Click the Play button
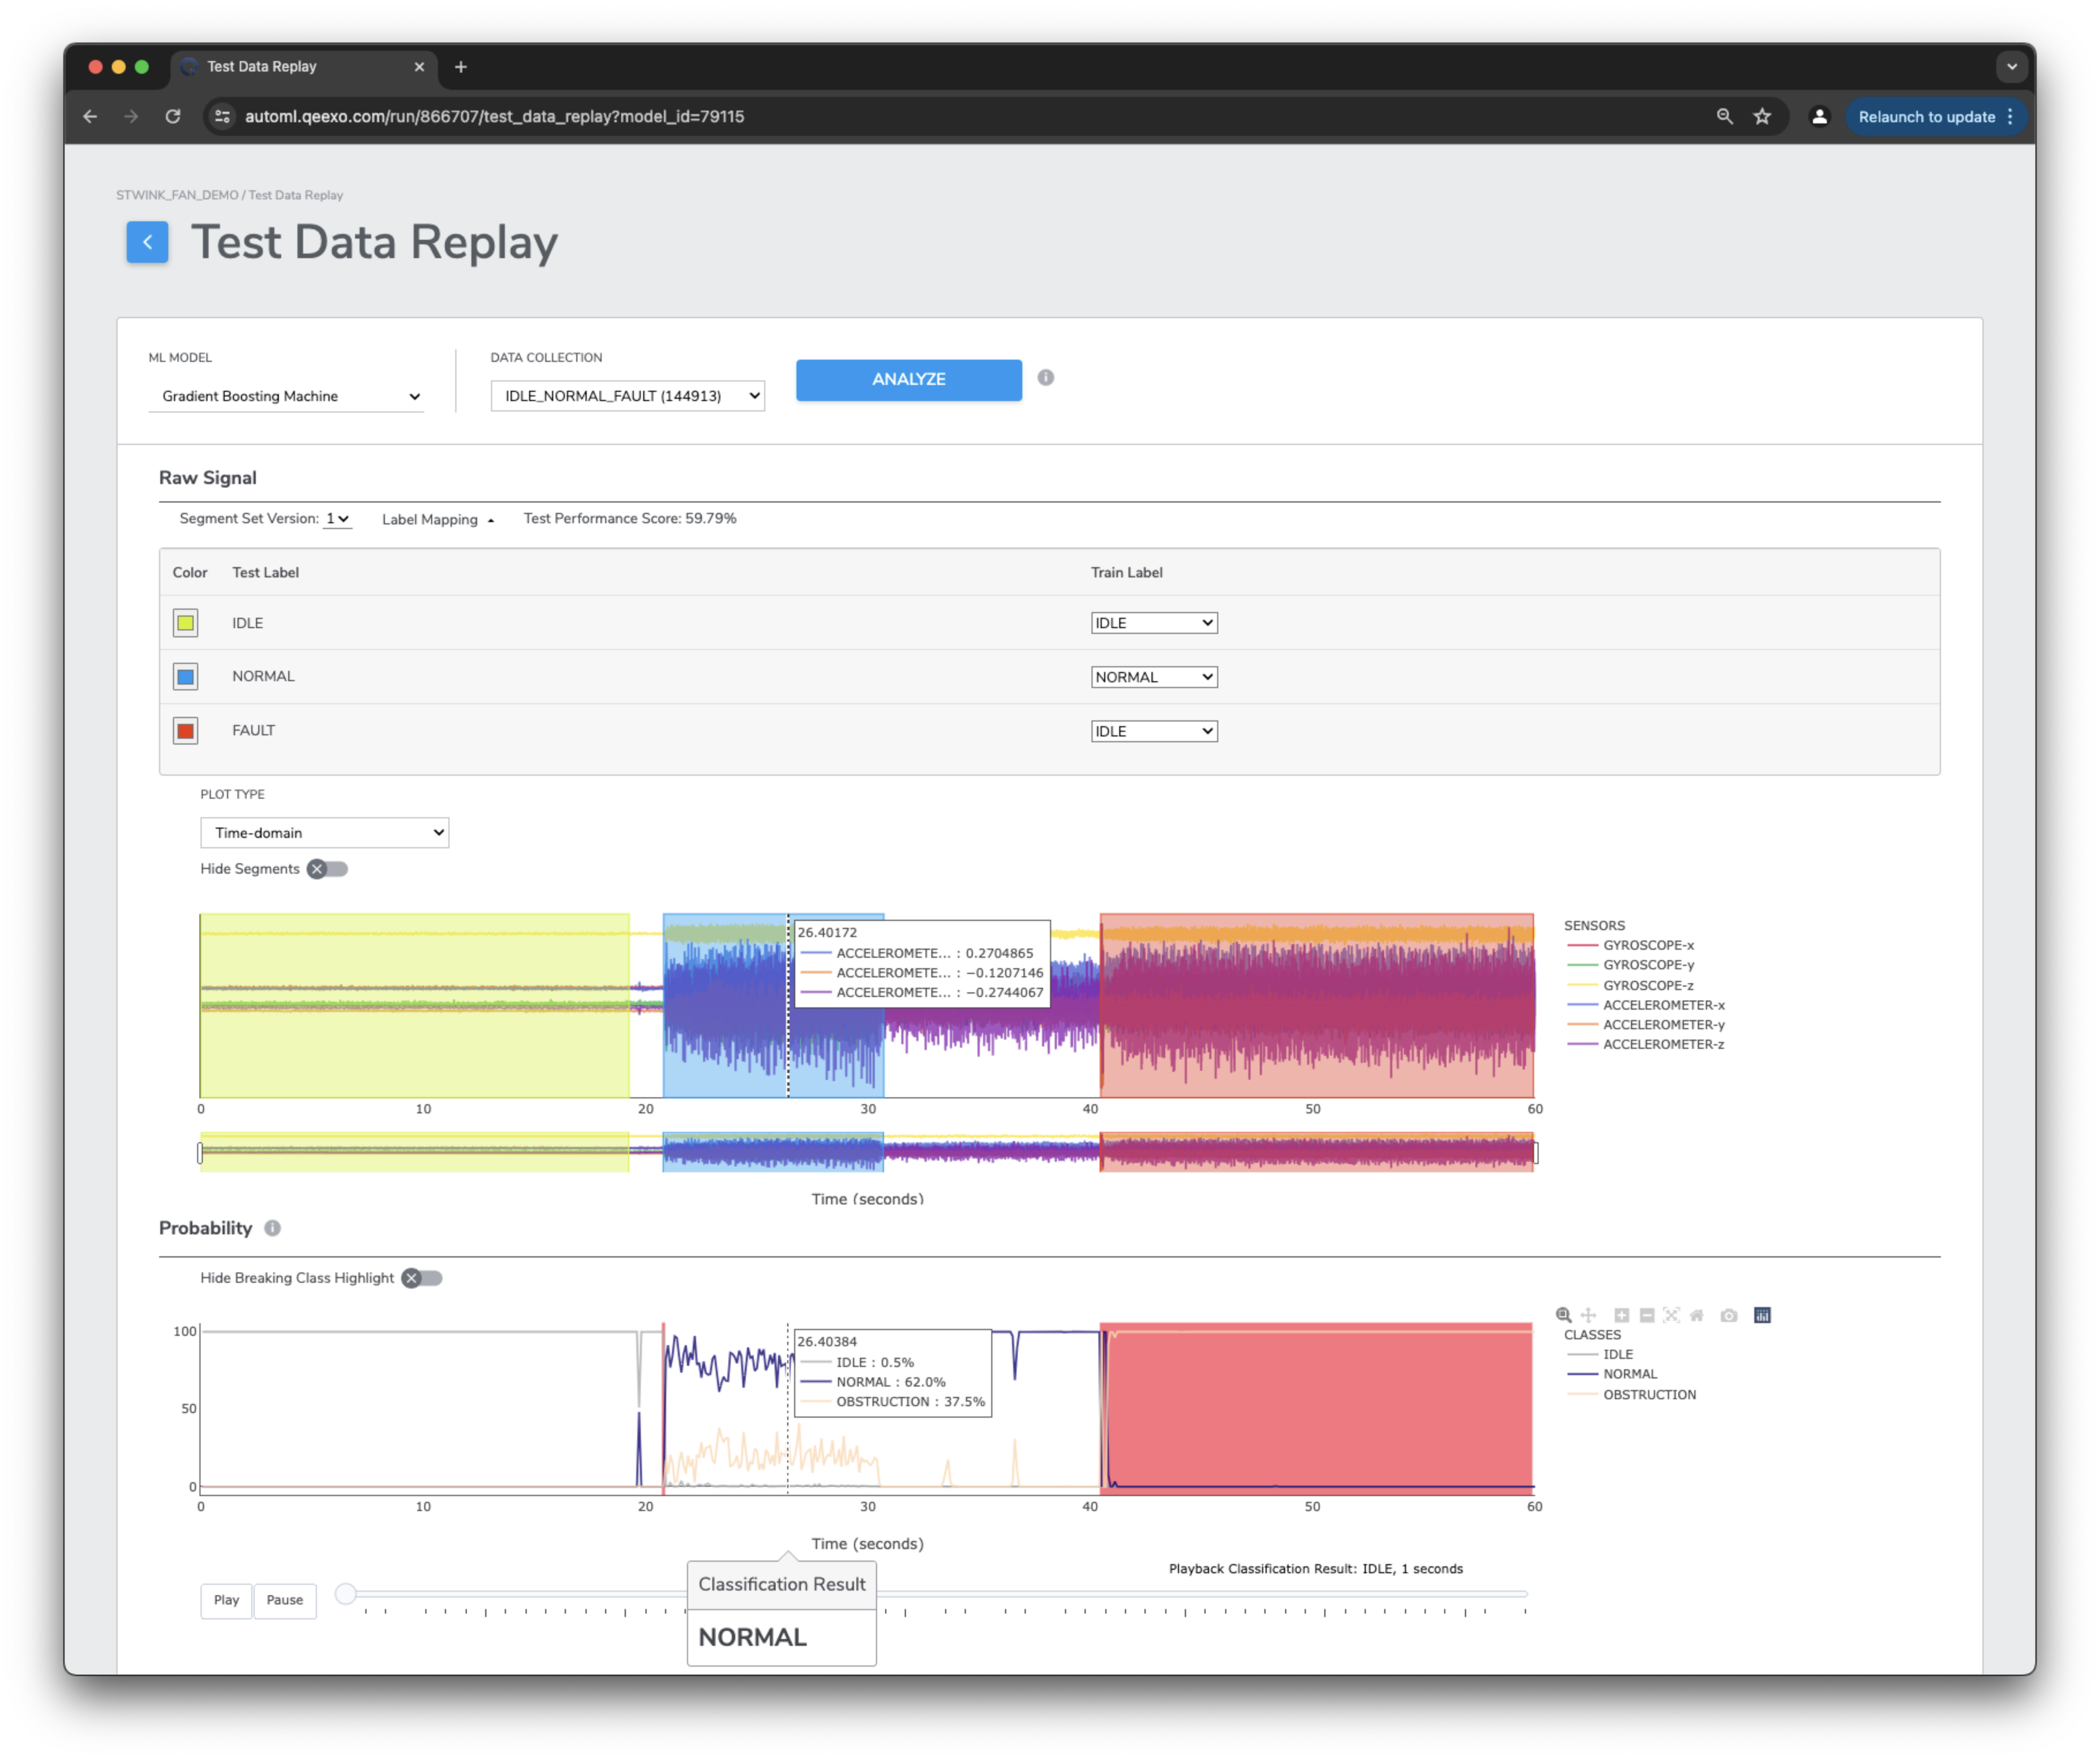 [x=226, y=1600]
